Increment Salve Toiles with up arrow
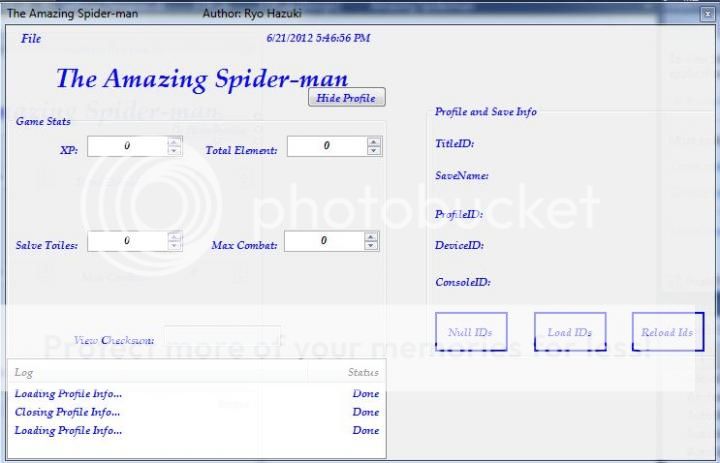The image size is (720, 463). tap(174, 237)
